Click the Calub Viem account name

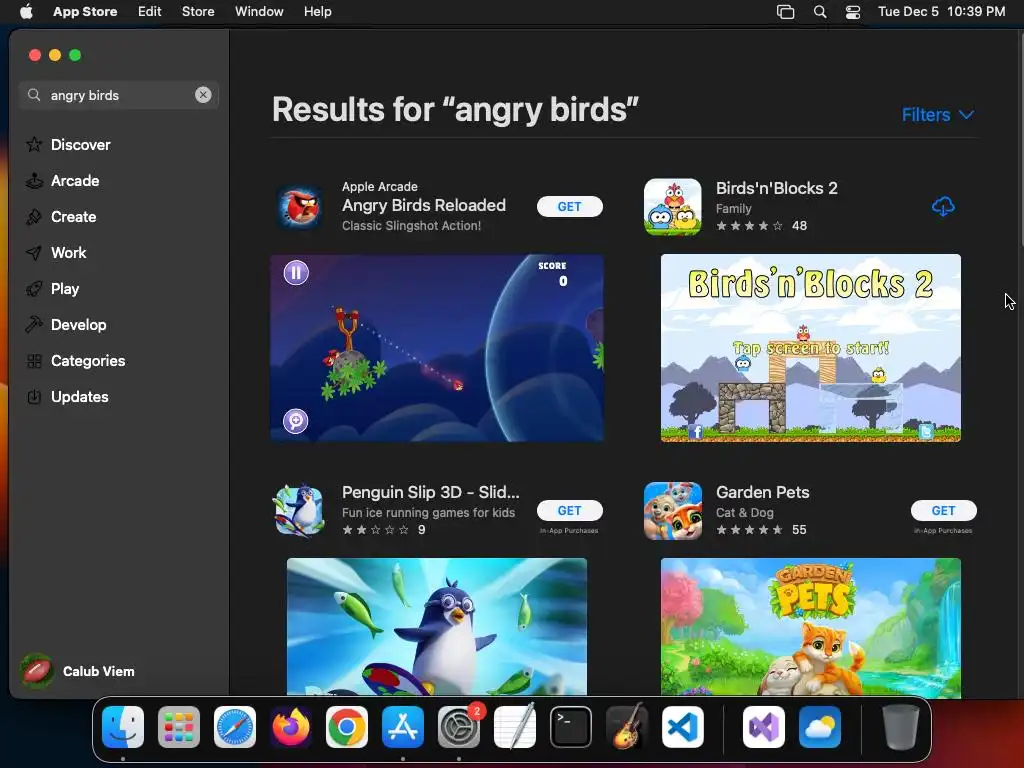click(99, 671)
